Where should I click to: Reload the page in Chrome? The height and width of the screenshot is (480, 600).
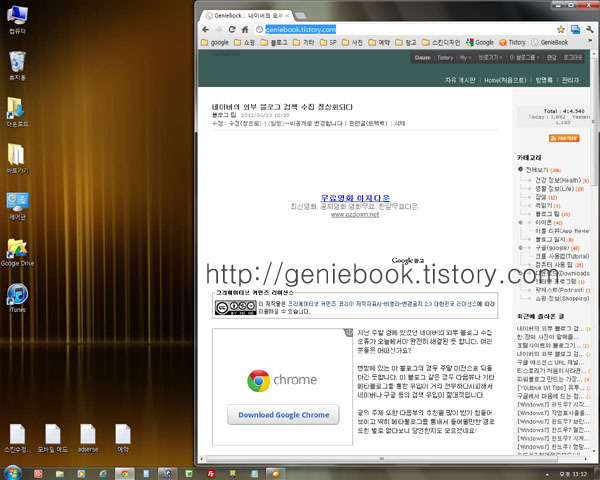pyautogui.click(x=232, y=29)
